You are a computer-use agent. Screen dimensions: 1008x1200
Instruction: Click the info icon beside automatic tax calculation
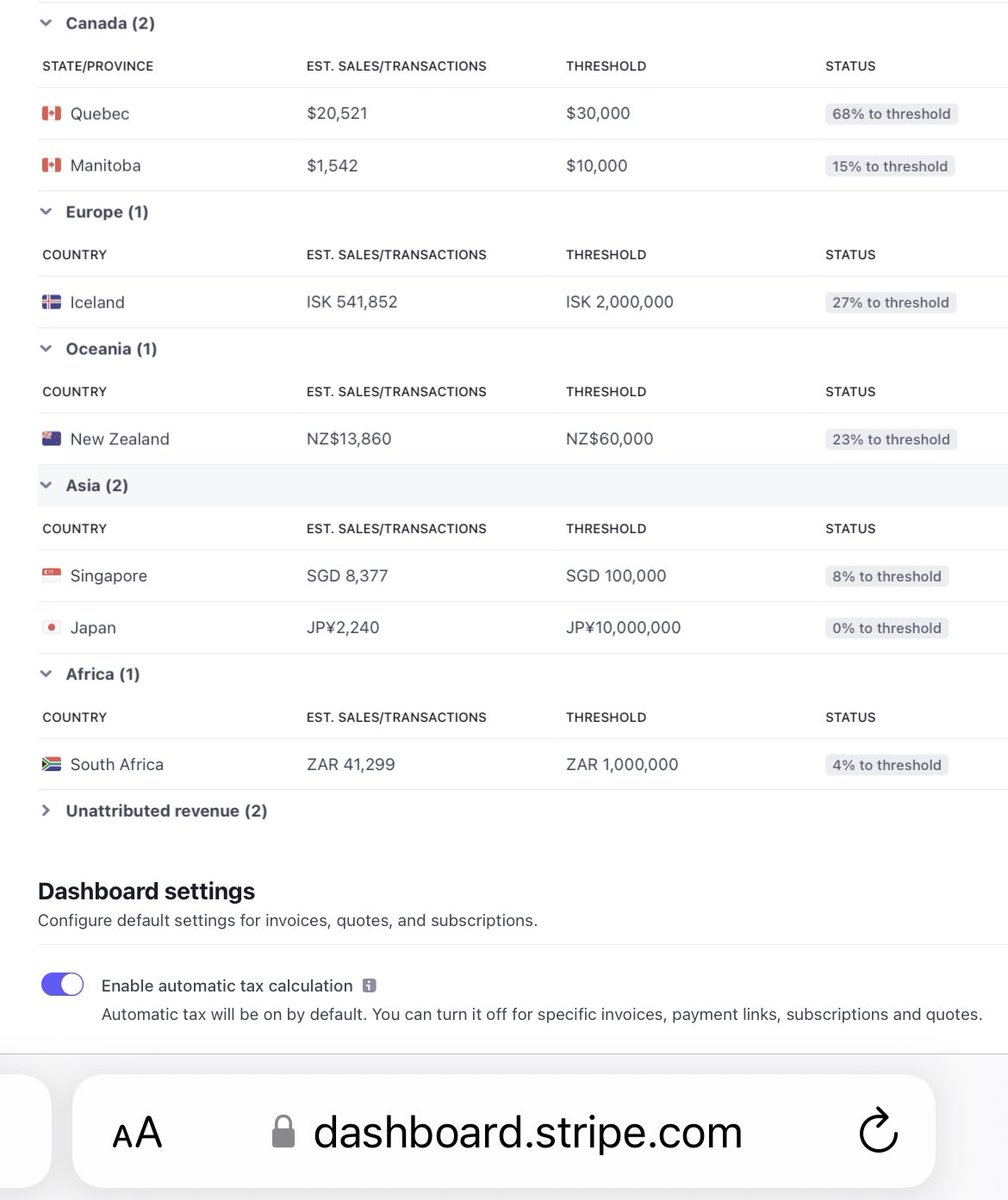pyautogui.click(x=369, y=986)
